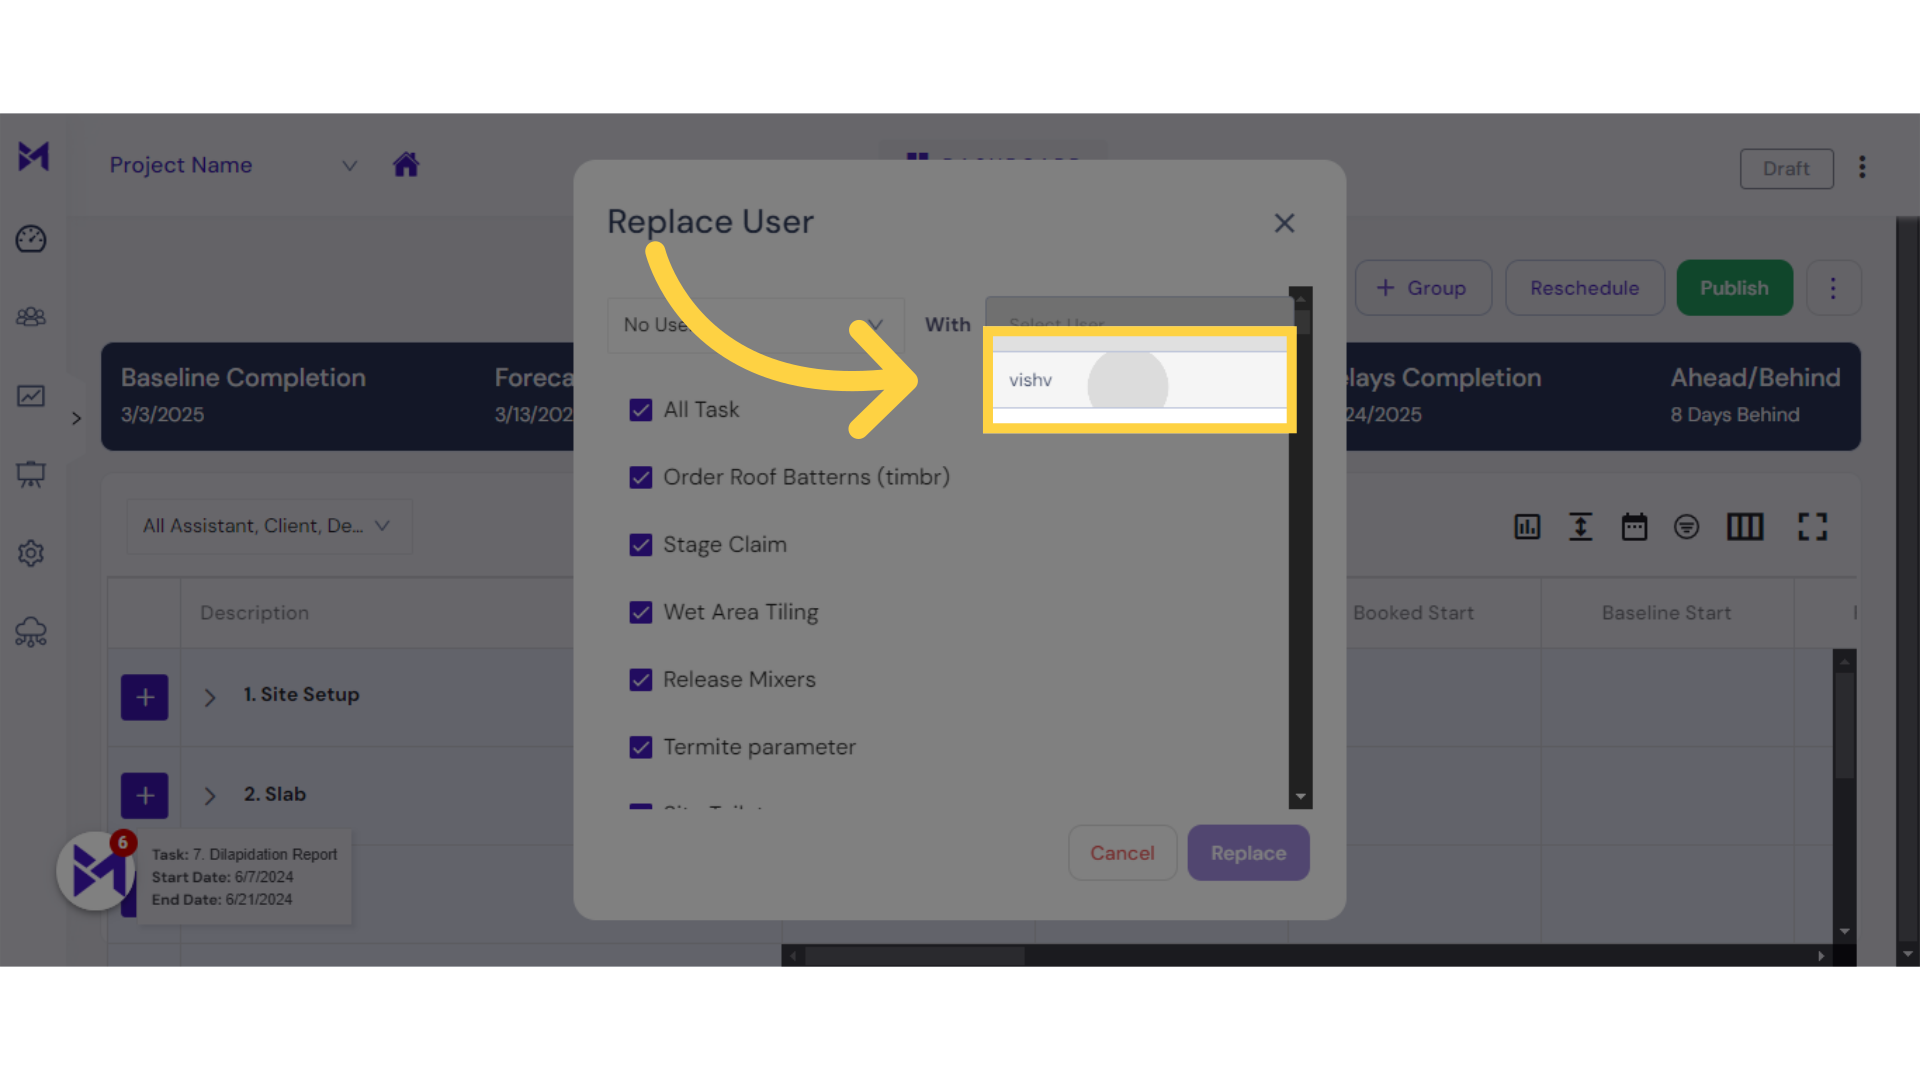Select vishv from the user list
This screenshot has width=1920, height=1080.
click(x=1139, y=380)
